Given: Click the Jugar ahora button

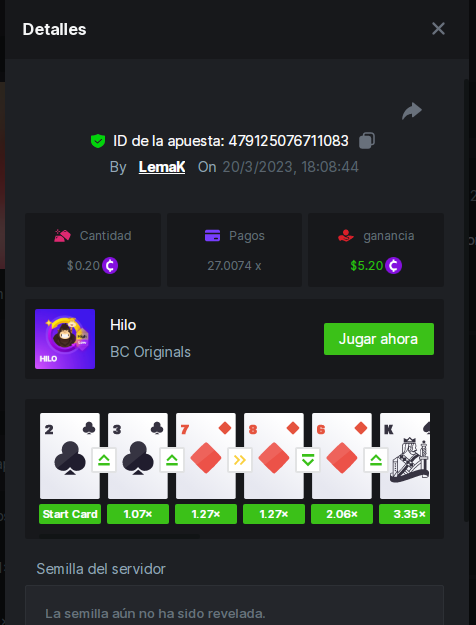Looking at the screenshot, I should (379, 339).
